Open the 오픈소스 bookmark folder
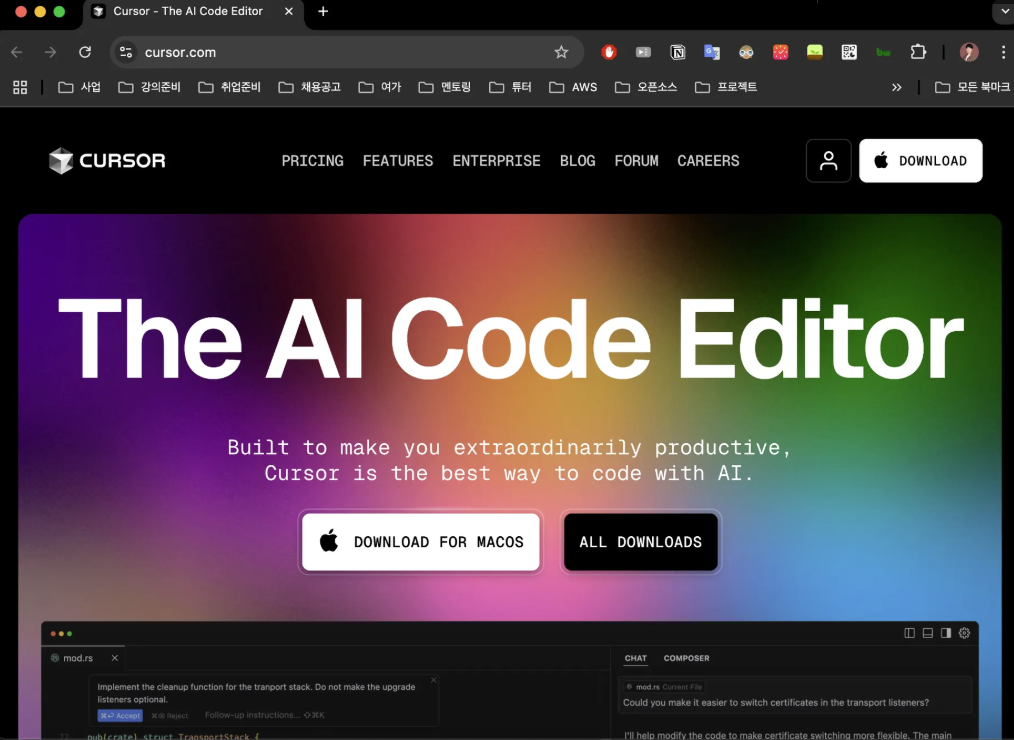Image resolution: width=1014 pixels, height=740 pixels. (x=646, y=87)
